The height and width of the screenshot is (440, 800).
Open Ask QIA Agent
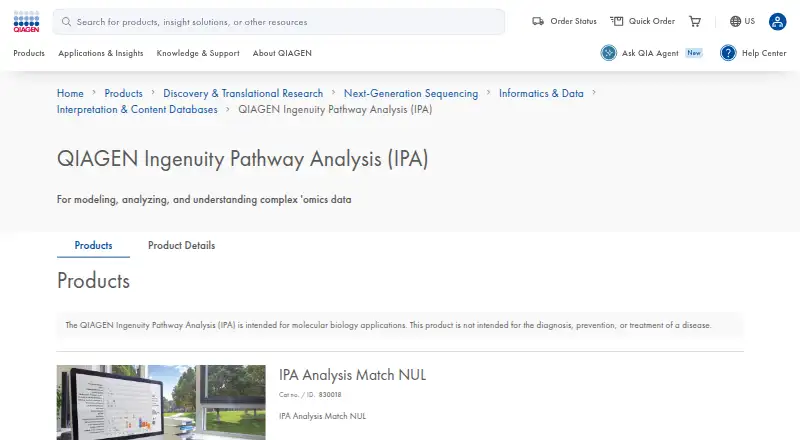coord(650,53)
